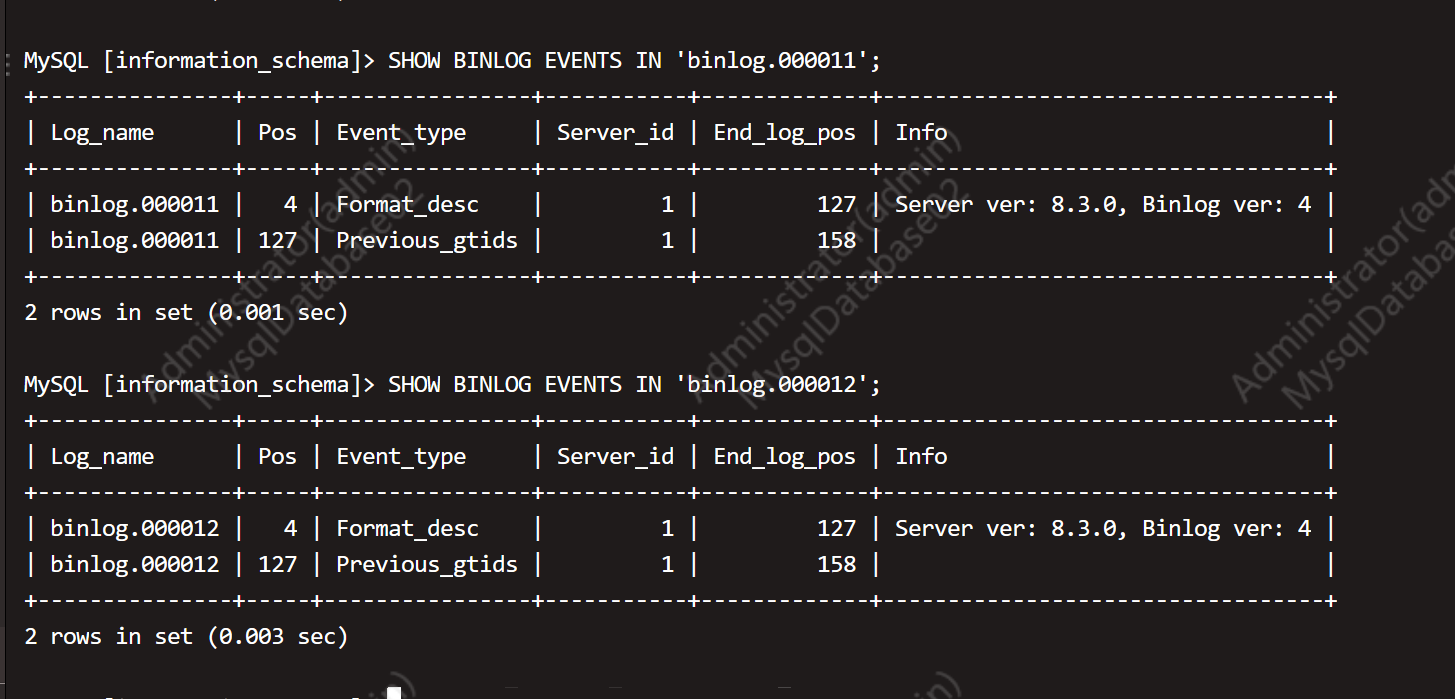The width and height of the screenshot is (1455, 699).
Task: Click the terminal cursor block at the bottom
Action: point(393,692)
